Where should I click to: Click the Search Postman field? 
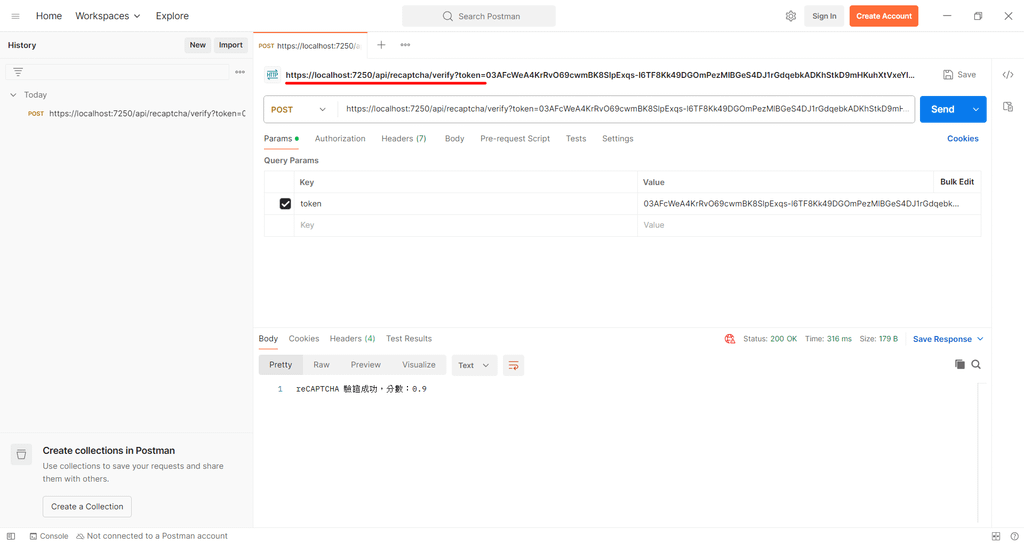[x=479, y=16]
